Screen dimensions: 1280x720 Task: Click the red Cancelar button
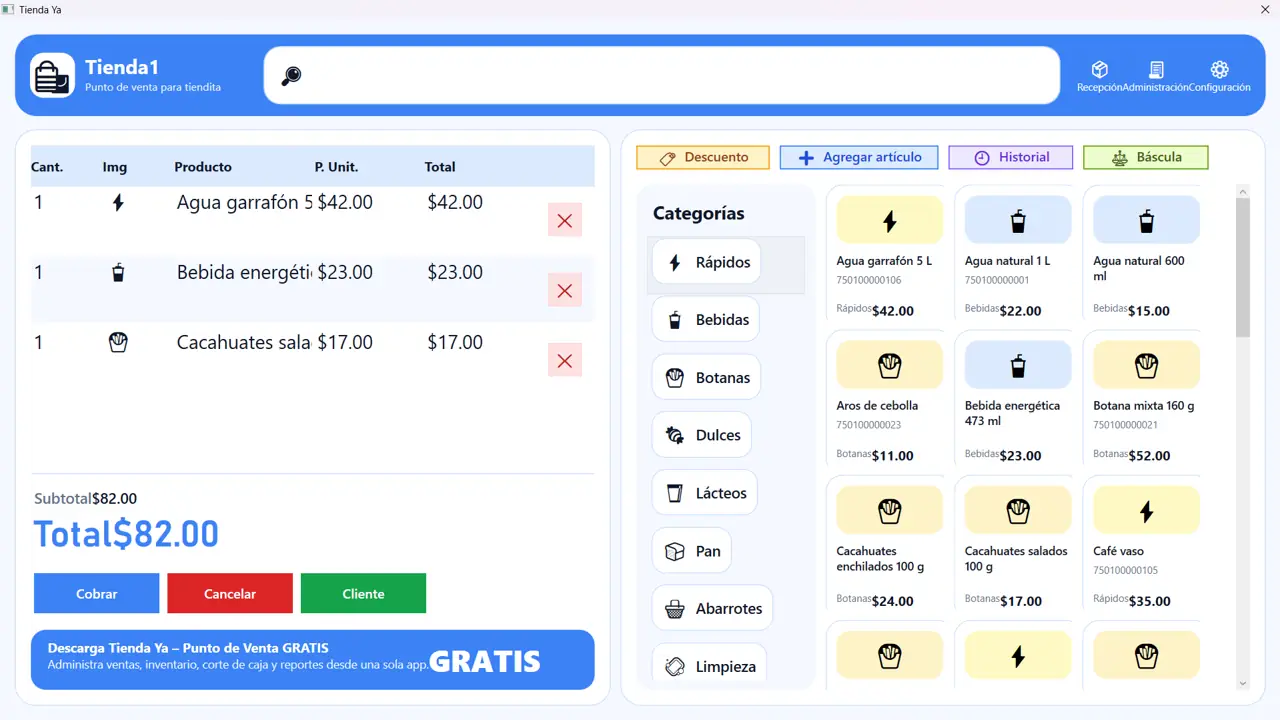click(x=230, y=593)
